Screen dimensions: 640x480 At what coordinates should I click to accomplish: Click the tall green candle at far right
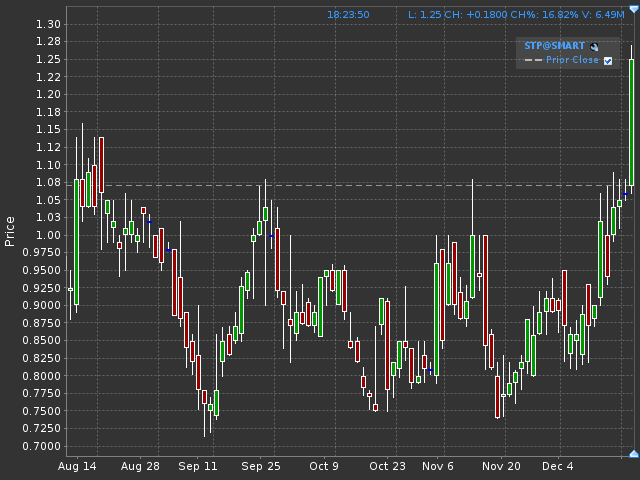click(632, 120)
